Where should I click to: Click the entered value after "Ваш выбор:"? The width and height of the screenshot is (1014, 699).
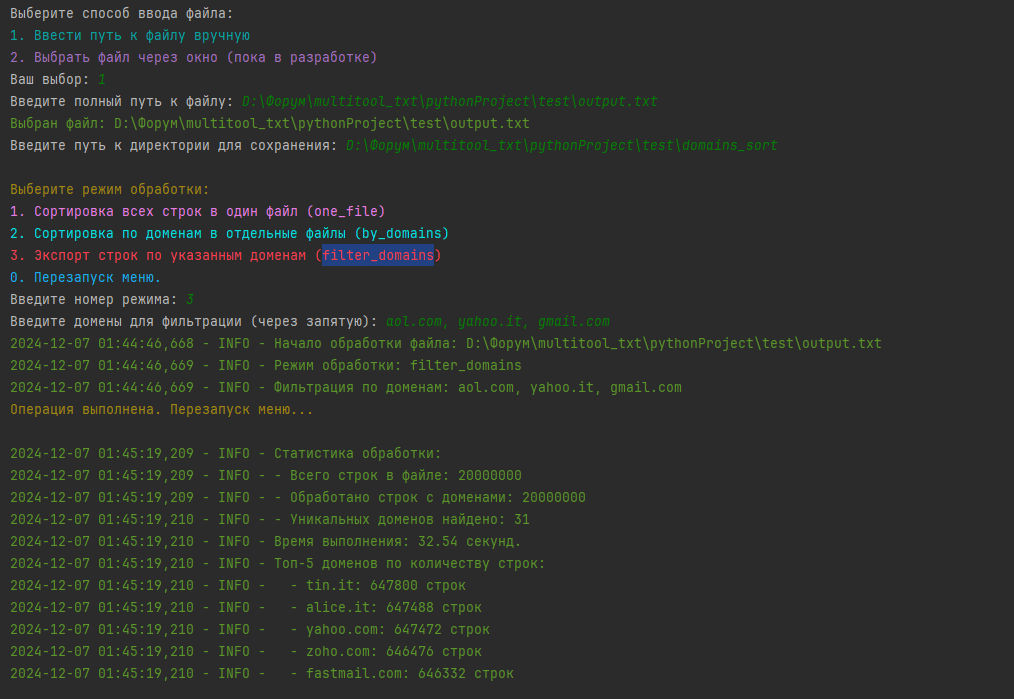point(102,79)
